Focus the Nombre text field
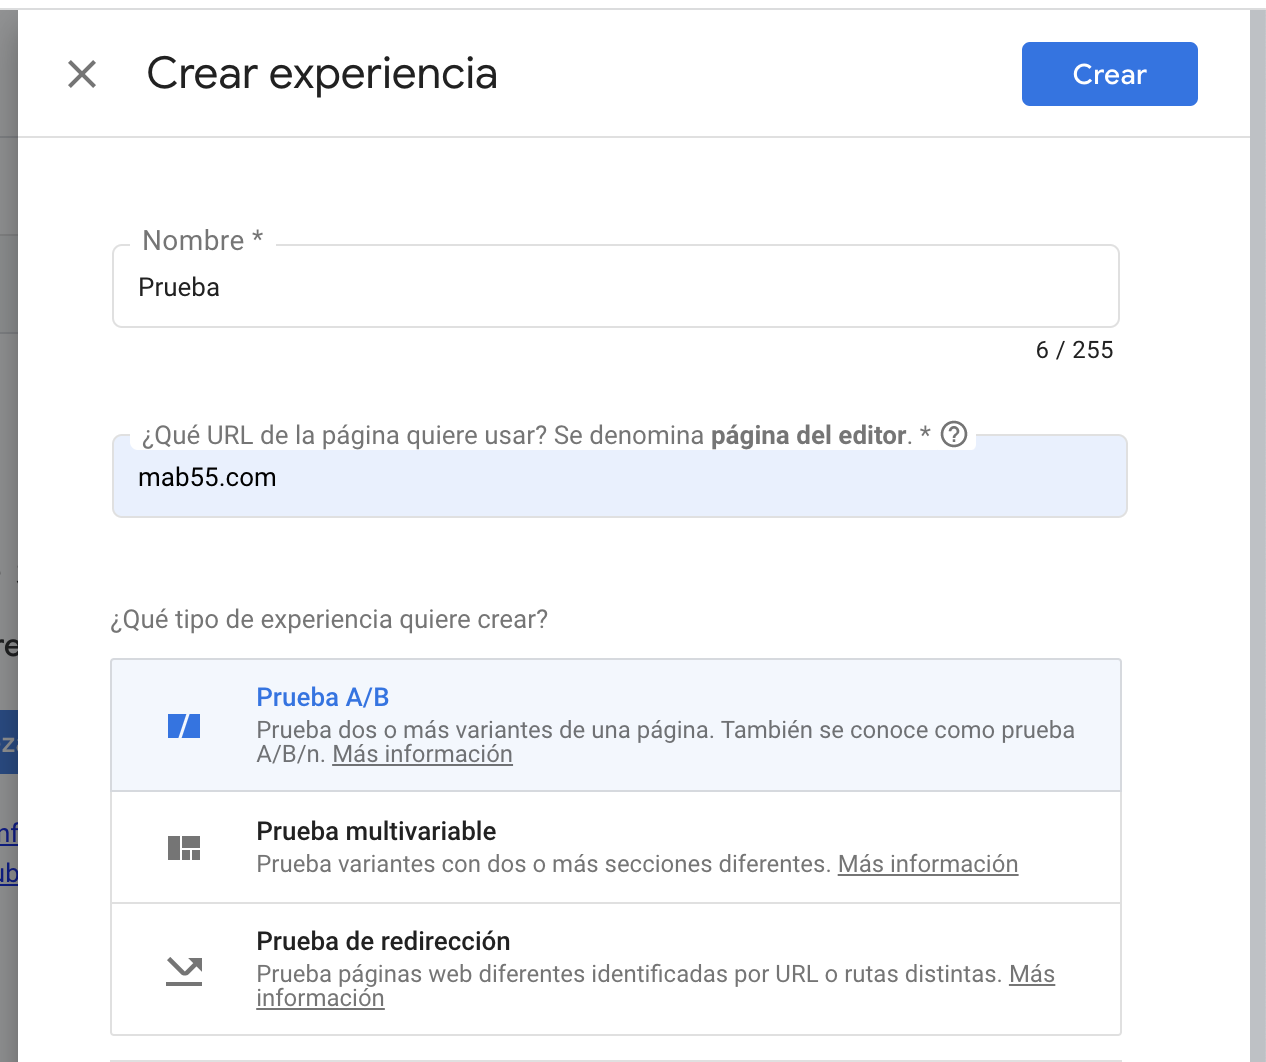1266x1062 pixels. tap(615, 288)
